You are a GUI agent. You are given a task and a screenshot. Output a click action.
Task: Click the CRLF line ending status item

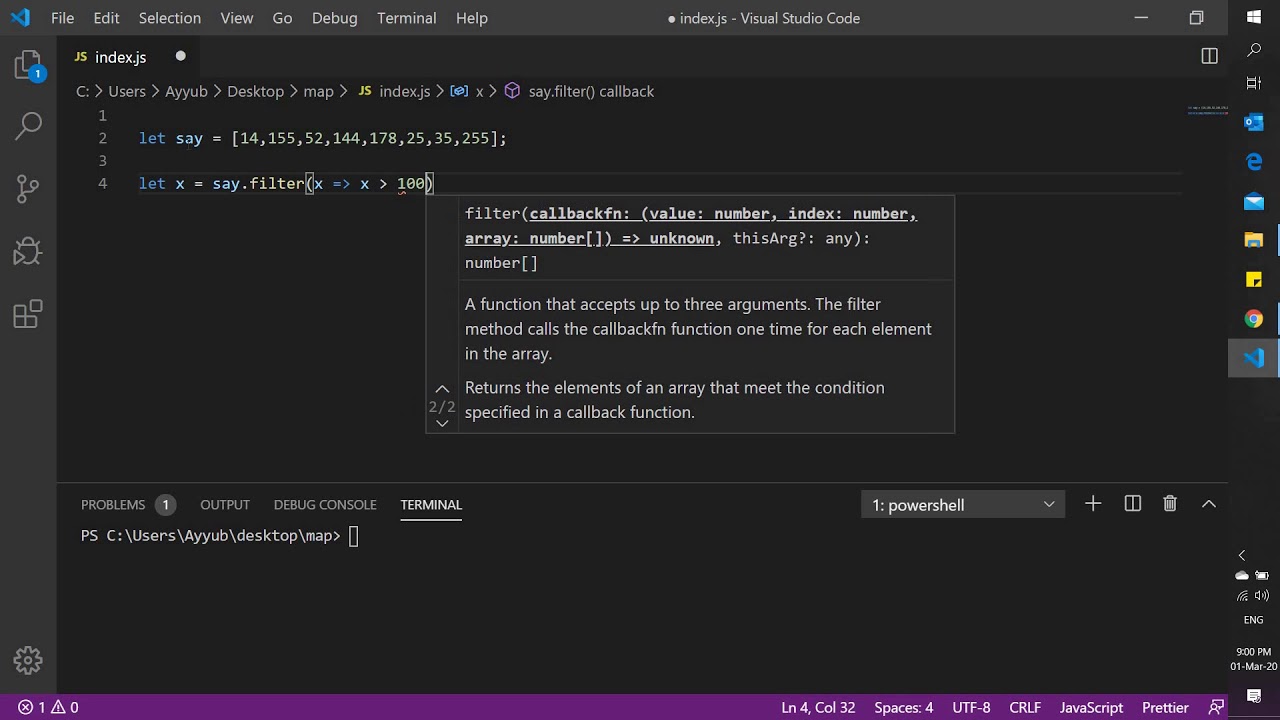1025,707
